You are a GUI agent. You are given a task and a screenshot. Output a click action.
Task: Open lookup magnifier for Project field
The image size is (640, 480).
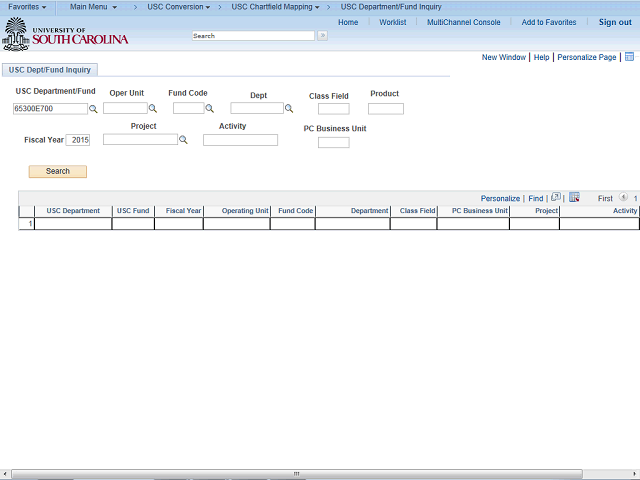(184, 140)
